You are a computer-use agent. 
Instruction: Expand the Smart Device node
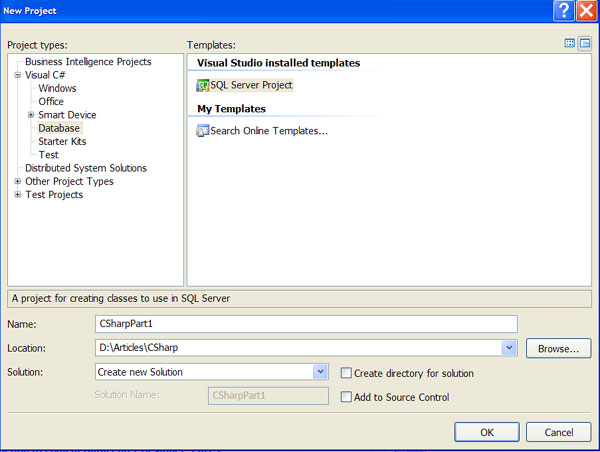tap(31, 115)
